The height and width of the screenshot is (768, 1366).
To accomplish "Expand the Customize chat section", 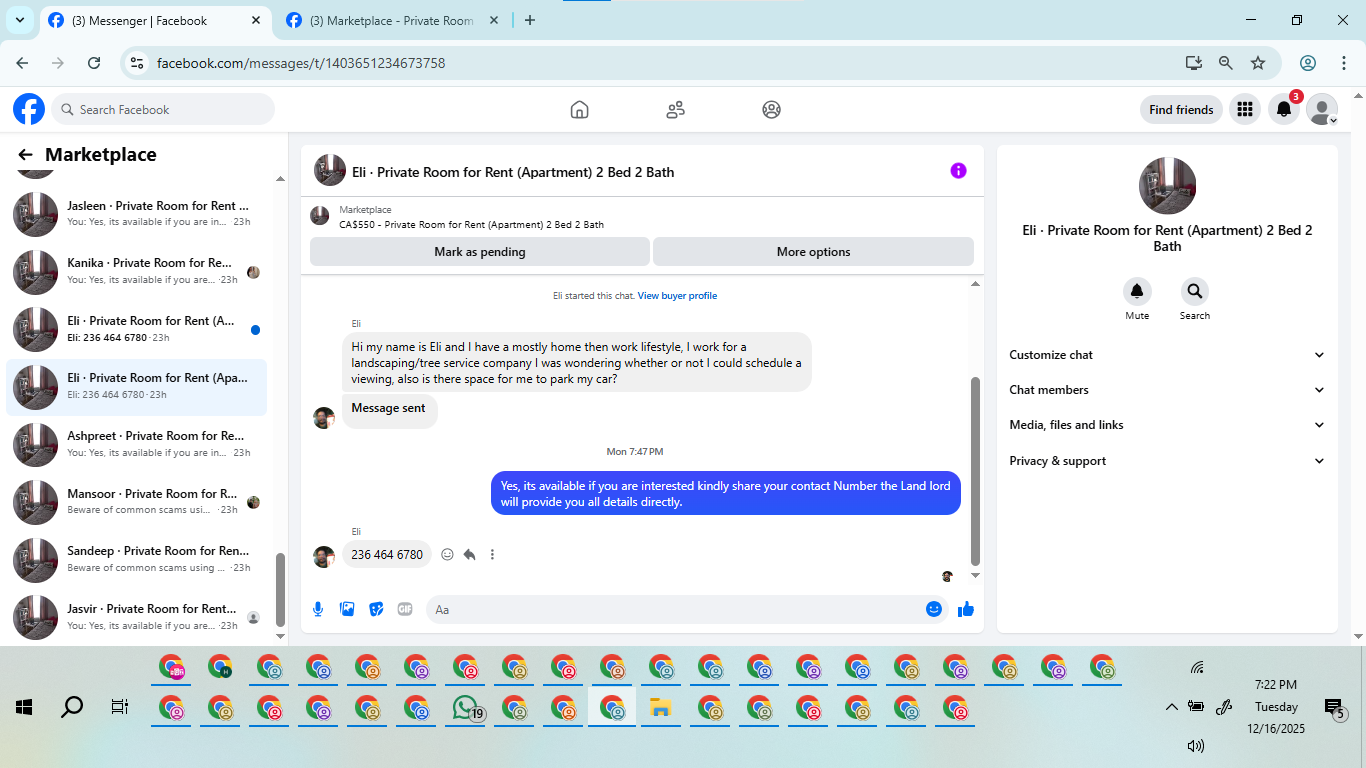I will [1167, 355].
